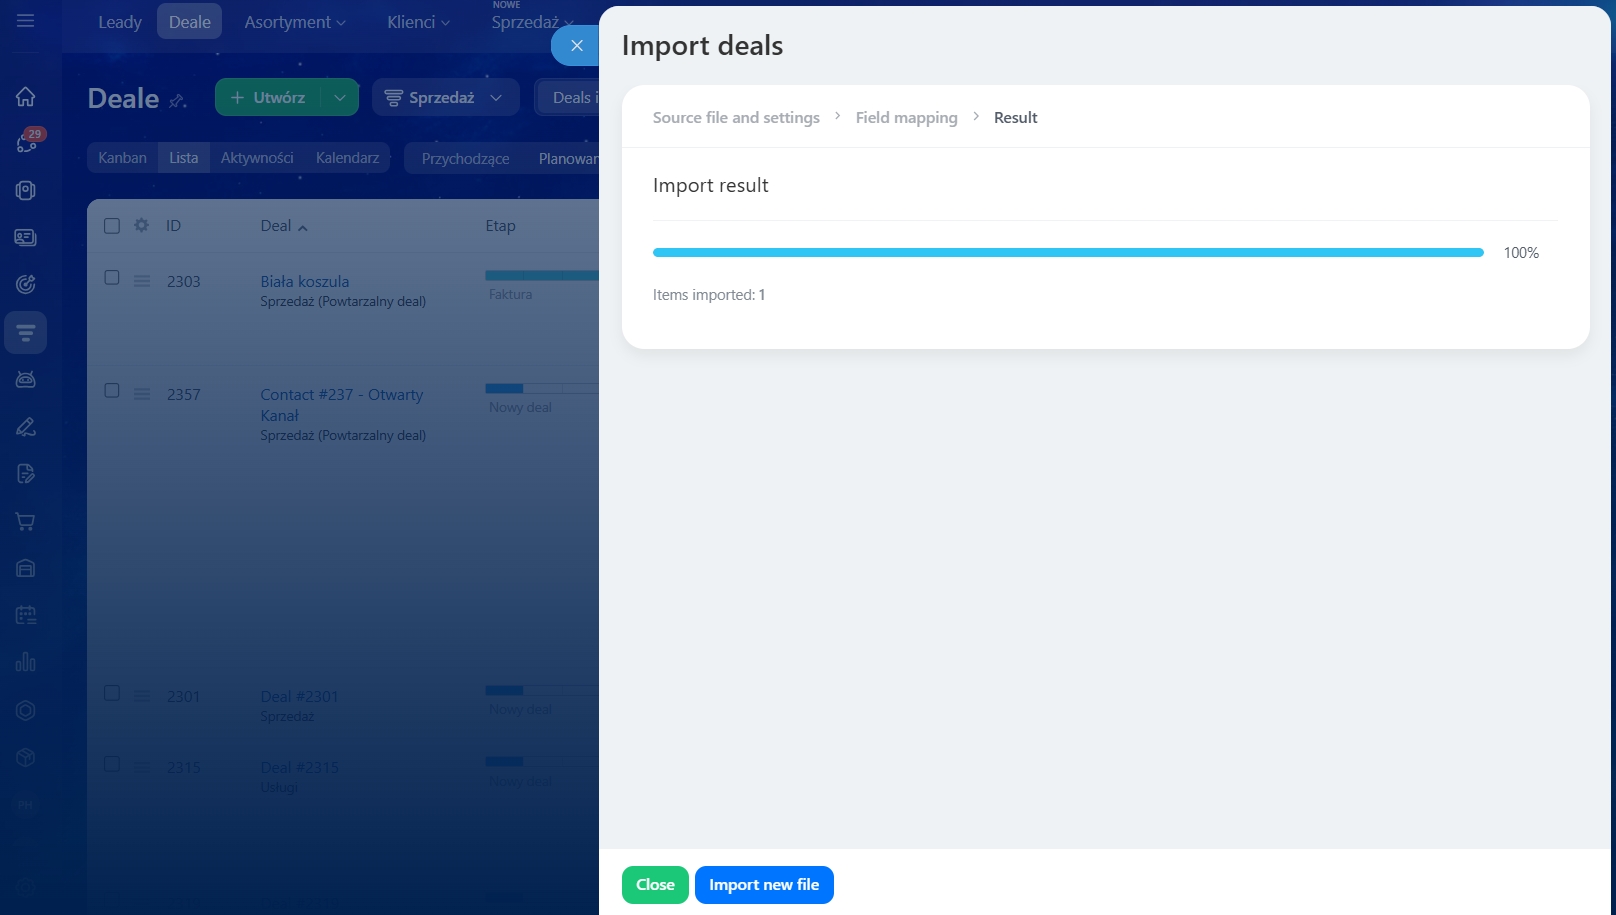1616x915 pixels.
Task: Expand the Utwórz button dropdown arrow
Action: click(x=340, y=98)
